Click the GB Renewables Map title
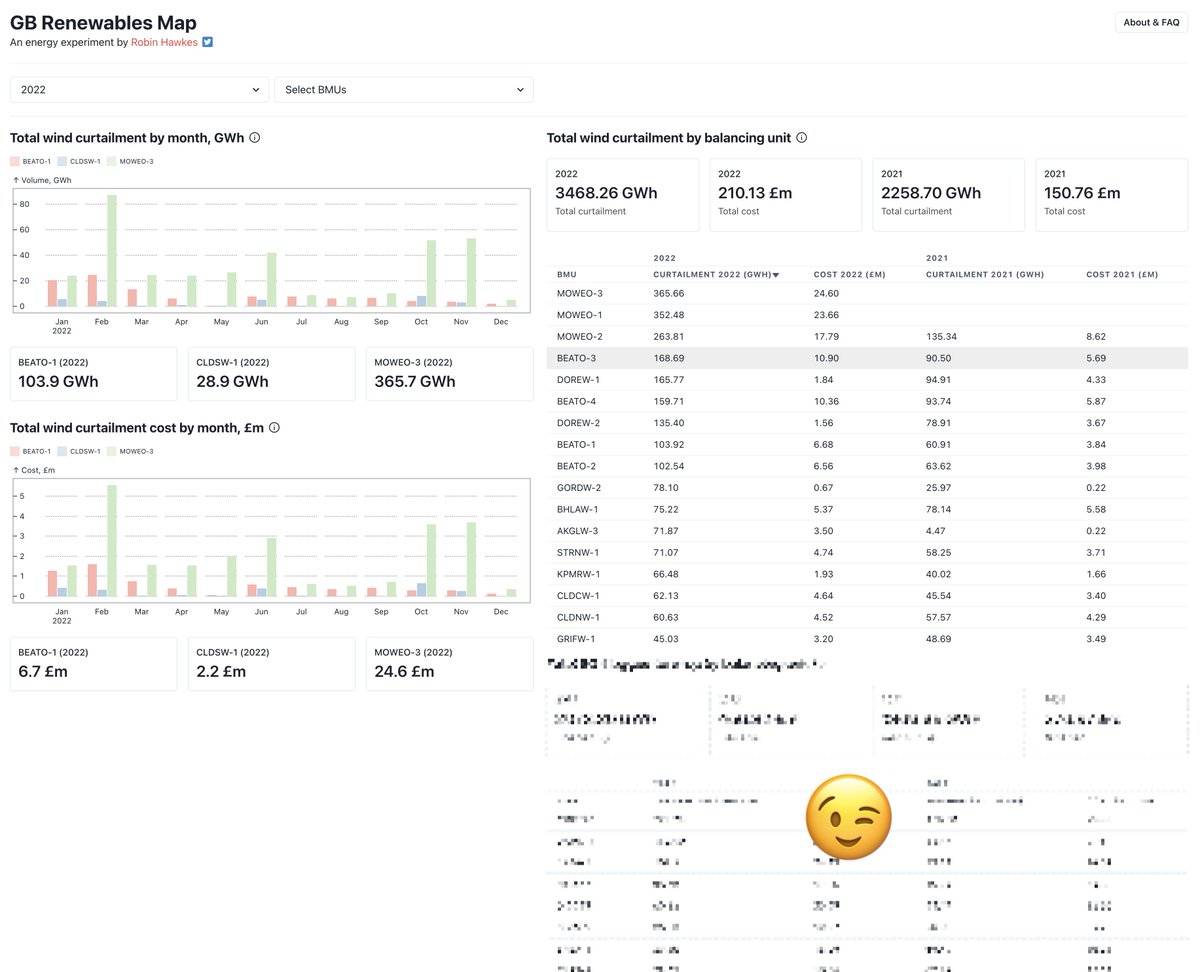Image resolution: width=1200 pixels, height=972 pixels. point(103,22)
